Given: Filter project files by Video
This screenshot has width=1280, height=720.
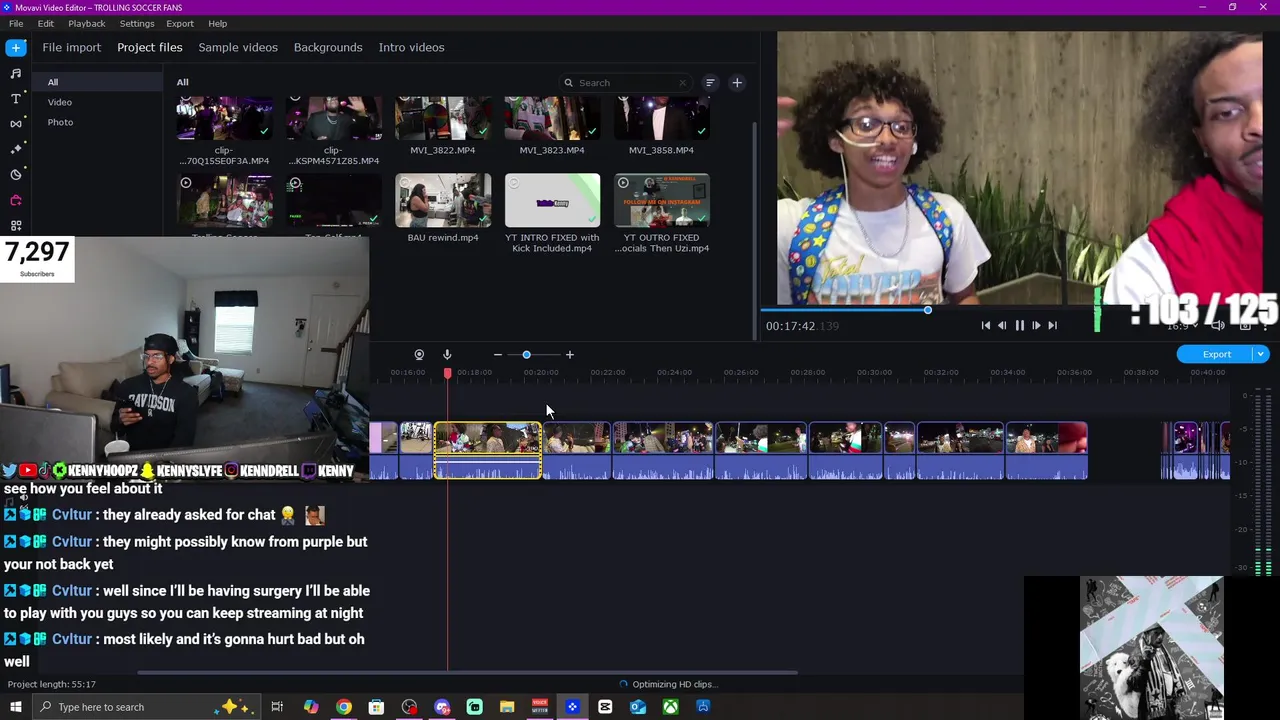Looking at the screenshot, I should (x=60, y=102).
